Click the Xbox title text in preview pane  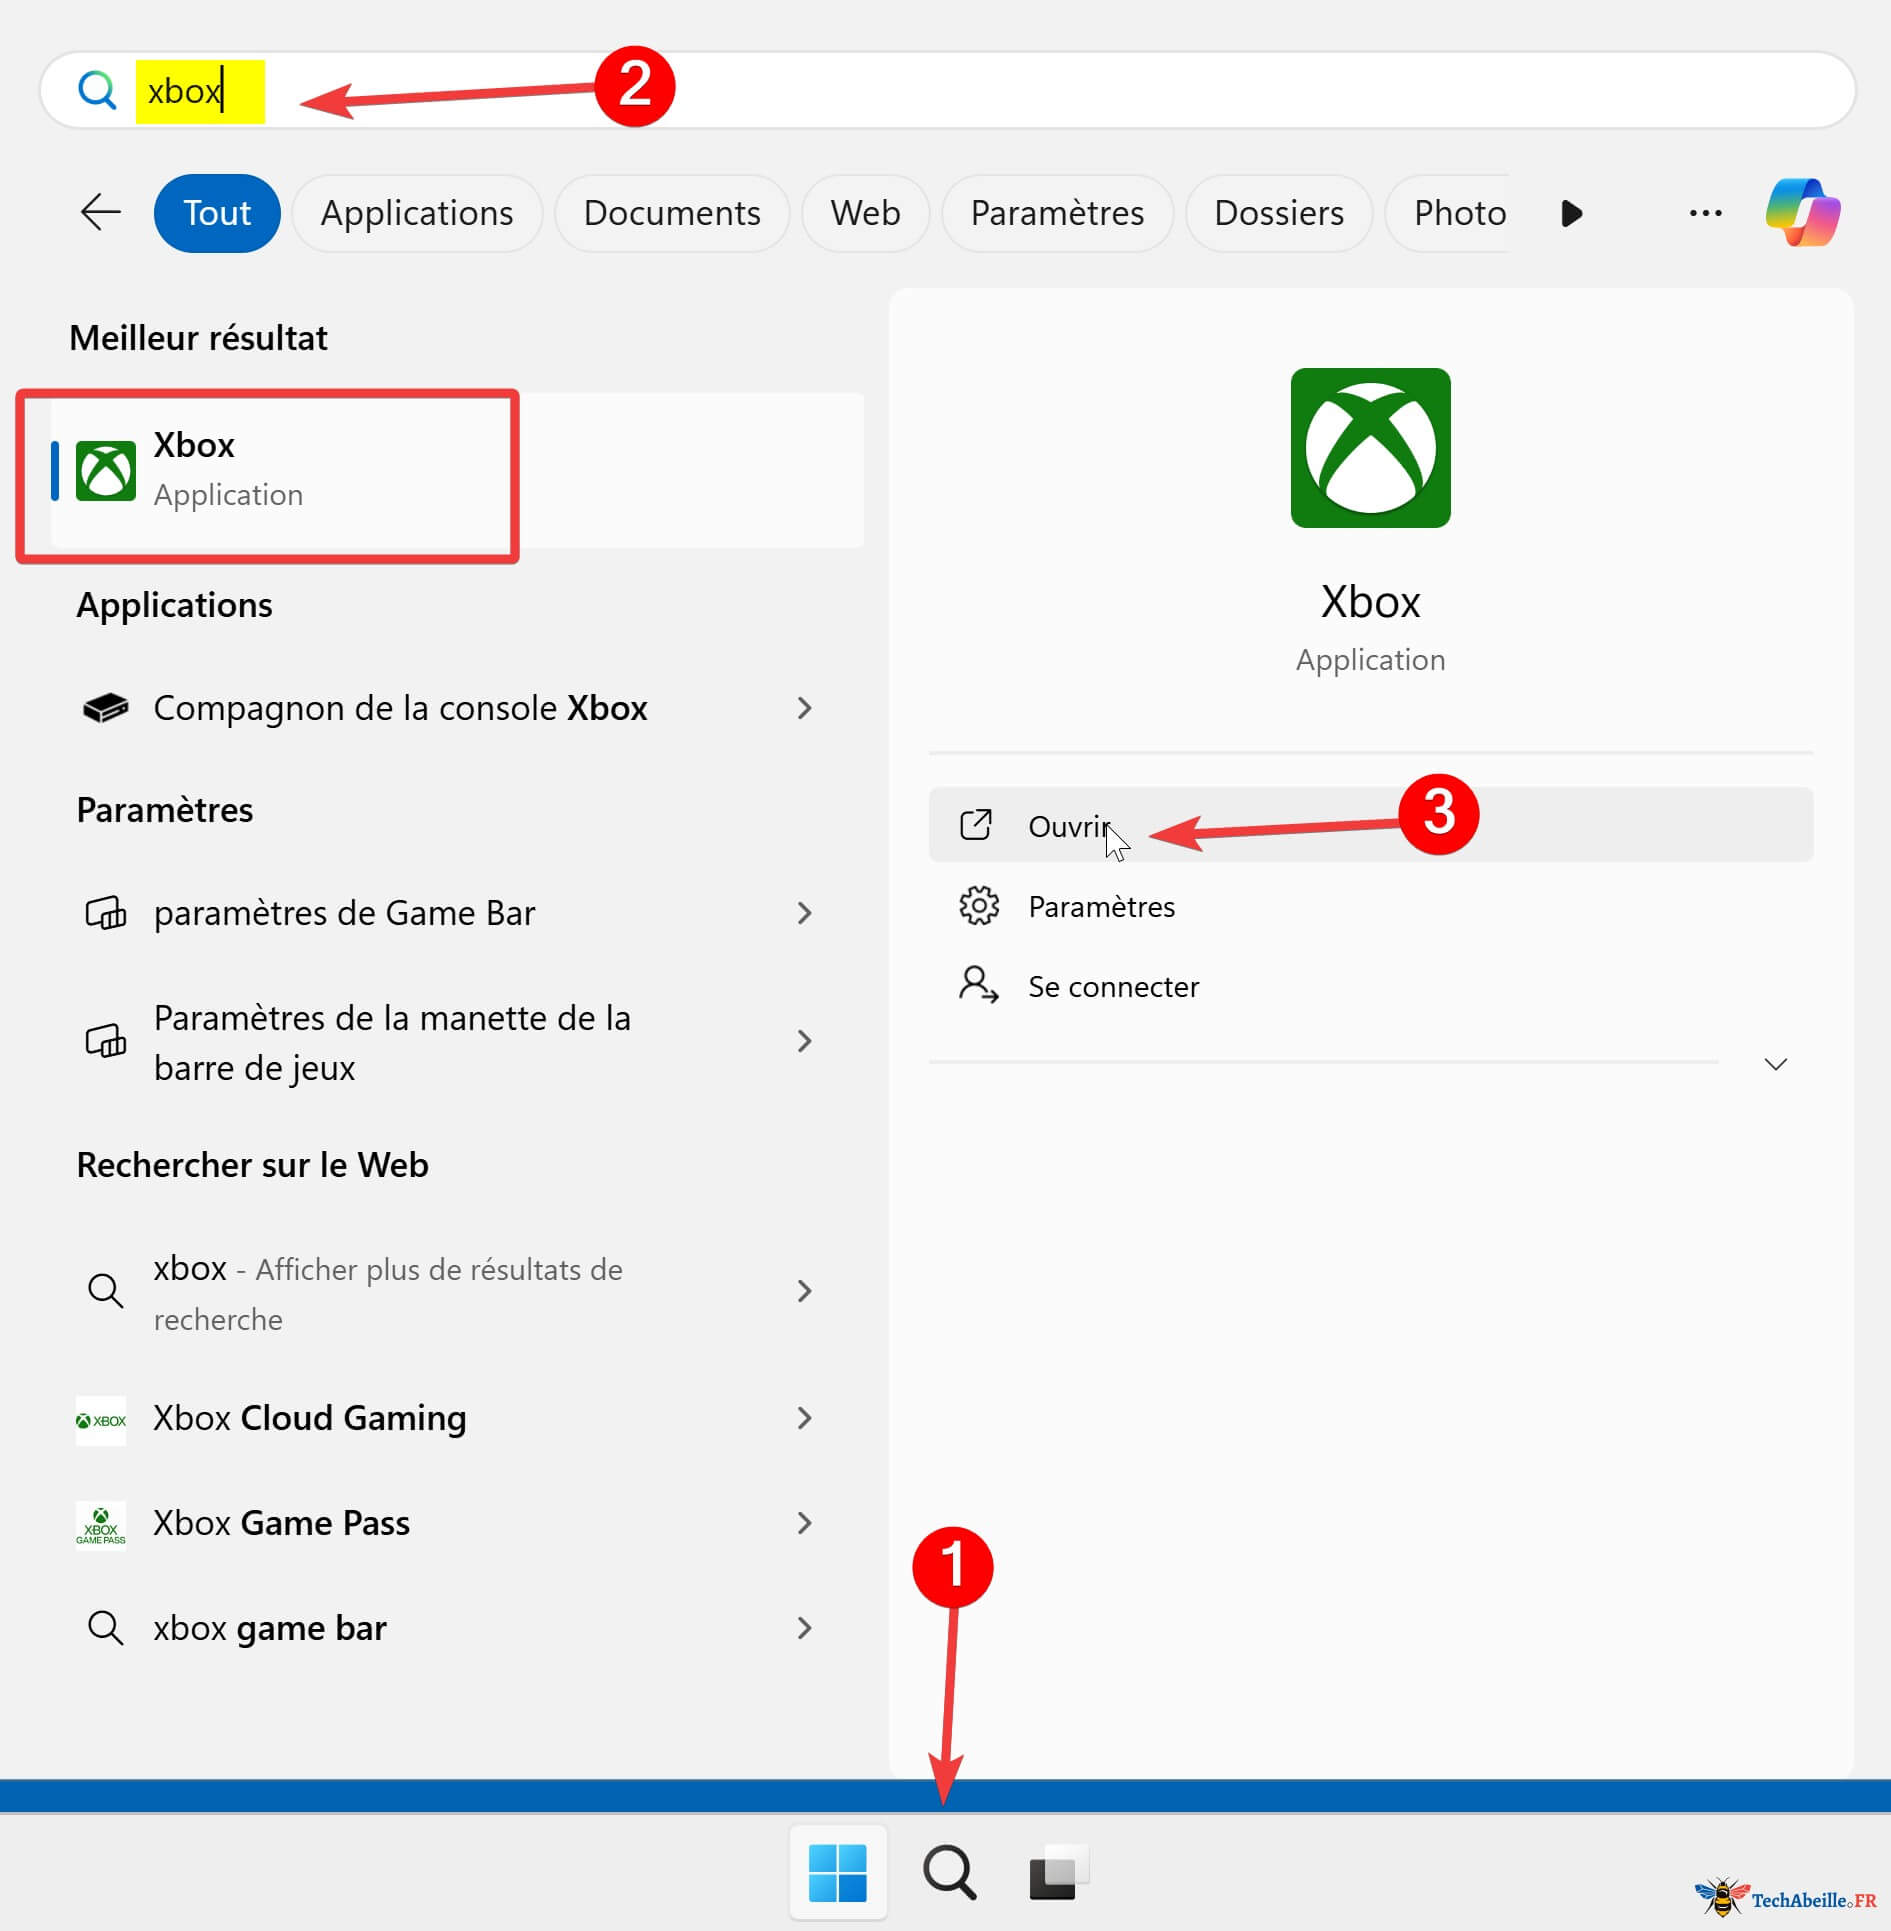[1370, 602]
